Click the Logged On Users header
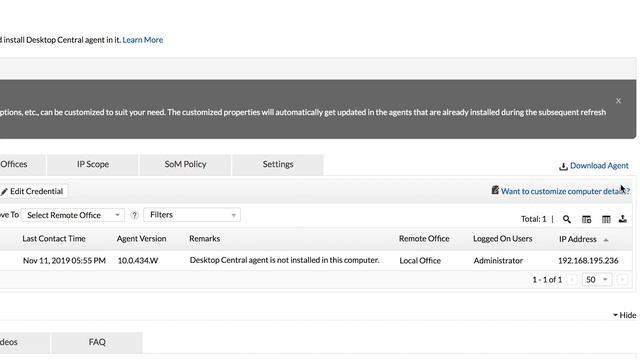The height and width of the screenshot is (360, 640). 502,238
